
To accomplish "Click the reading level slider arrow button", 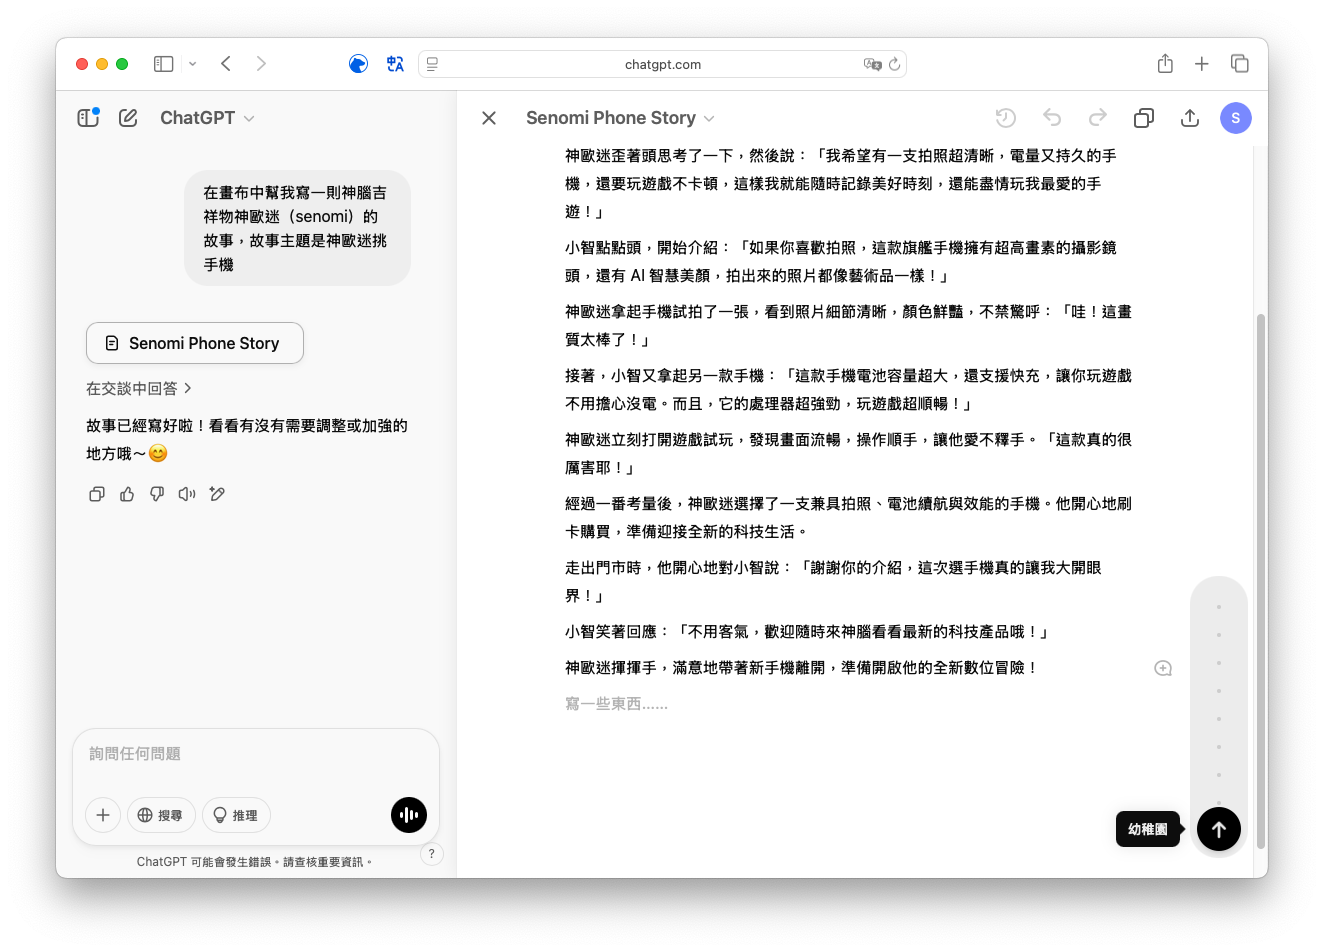I will [x=1219, y=829].
